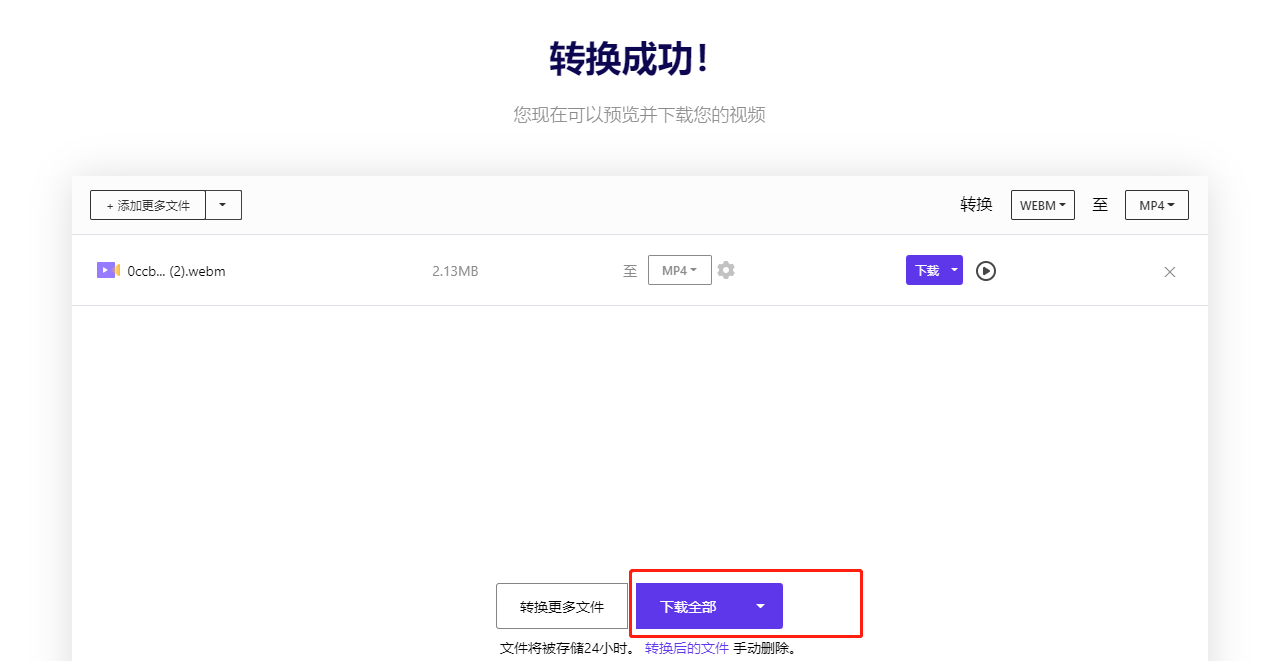The width and height of the screenshot is (1277, 661).
Task: Open settings gear for the webm file
Action: (x=726, y=270)
